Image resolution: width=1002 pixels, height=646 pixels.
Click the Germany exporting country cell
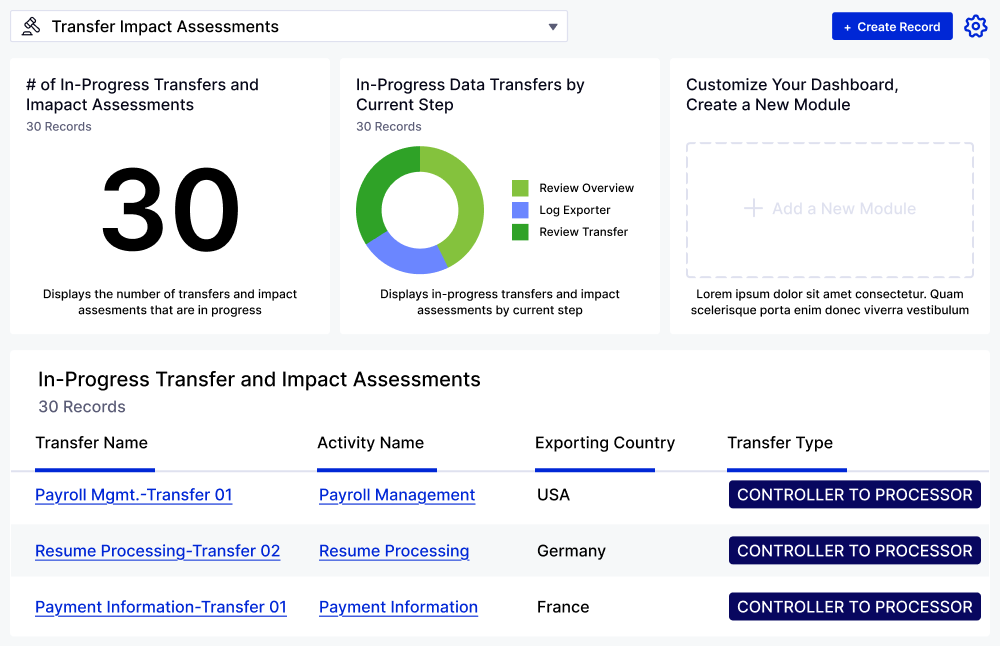pyautogui.click(x=571, y=551)
